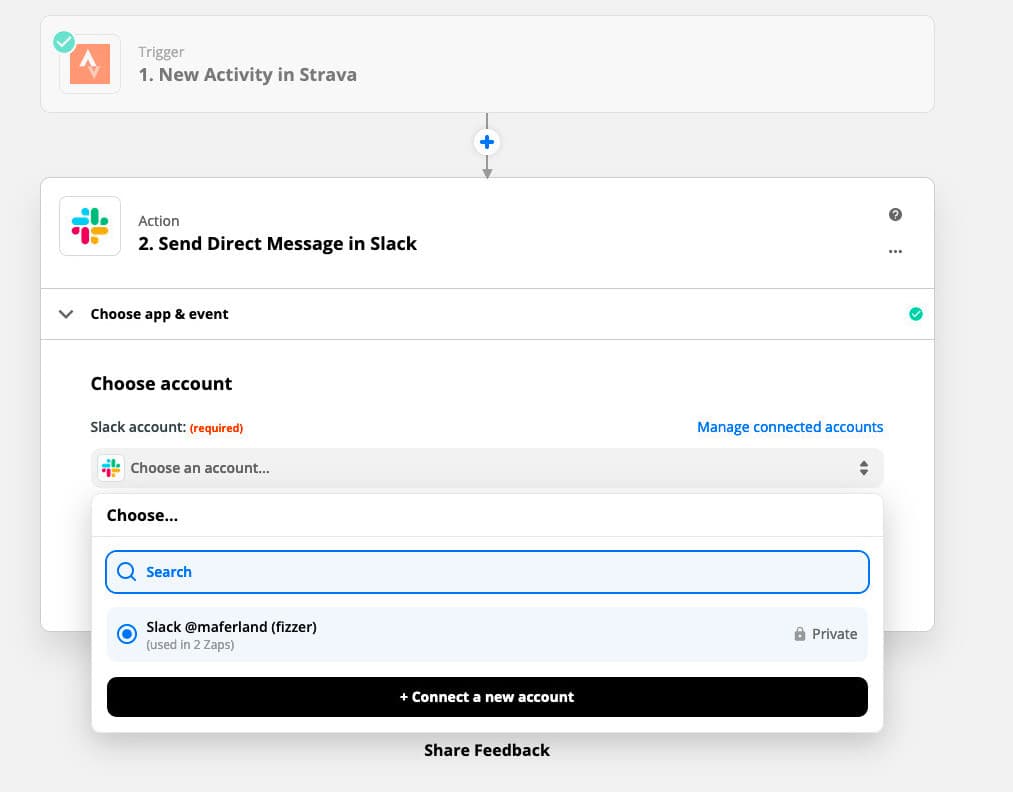This screenshot has height=792, width=1013.
Task: Click the small Slack icon in the account field
Action: [x=110, y=467]
